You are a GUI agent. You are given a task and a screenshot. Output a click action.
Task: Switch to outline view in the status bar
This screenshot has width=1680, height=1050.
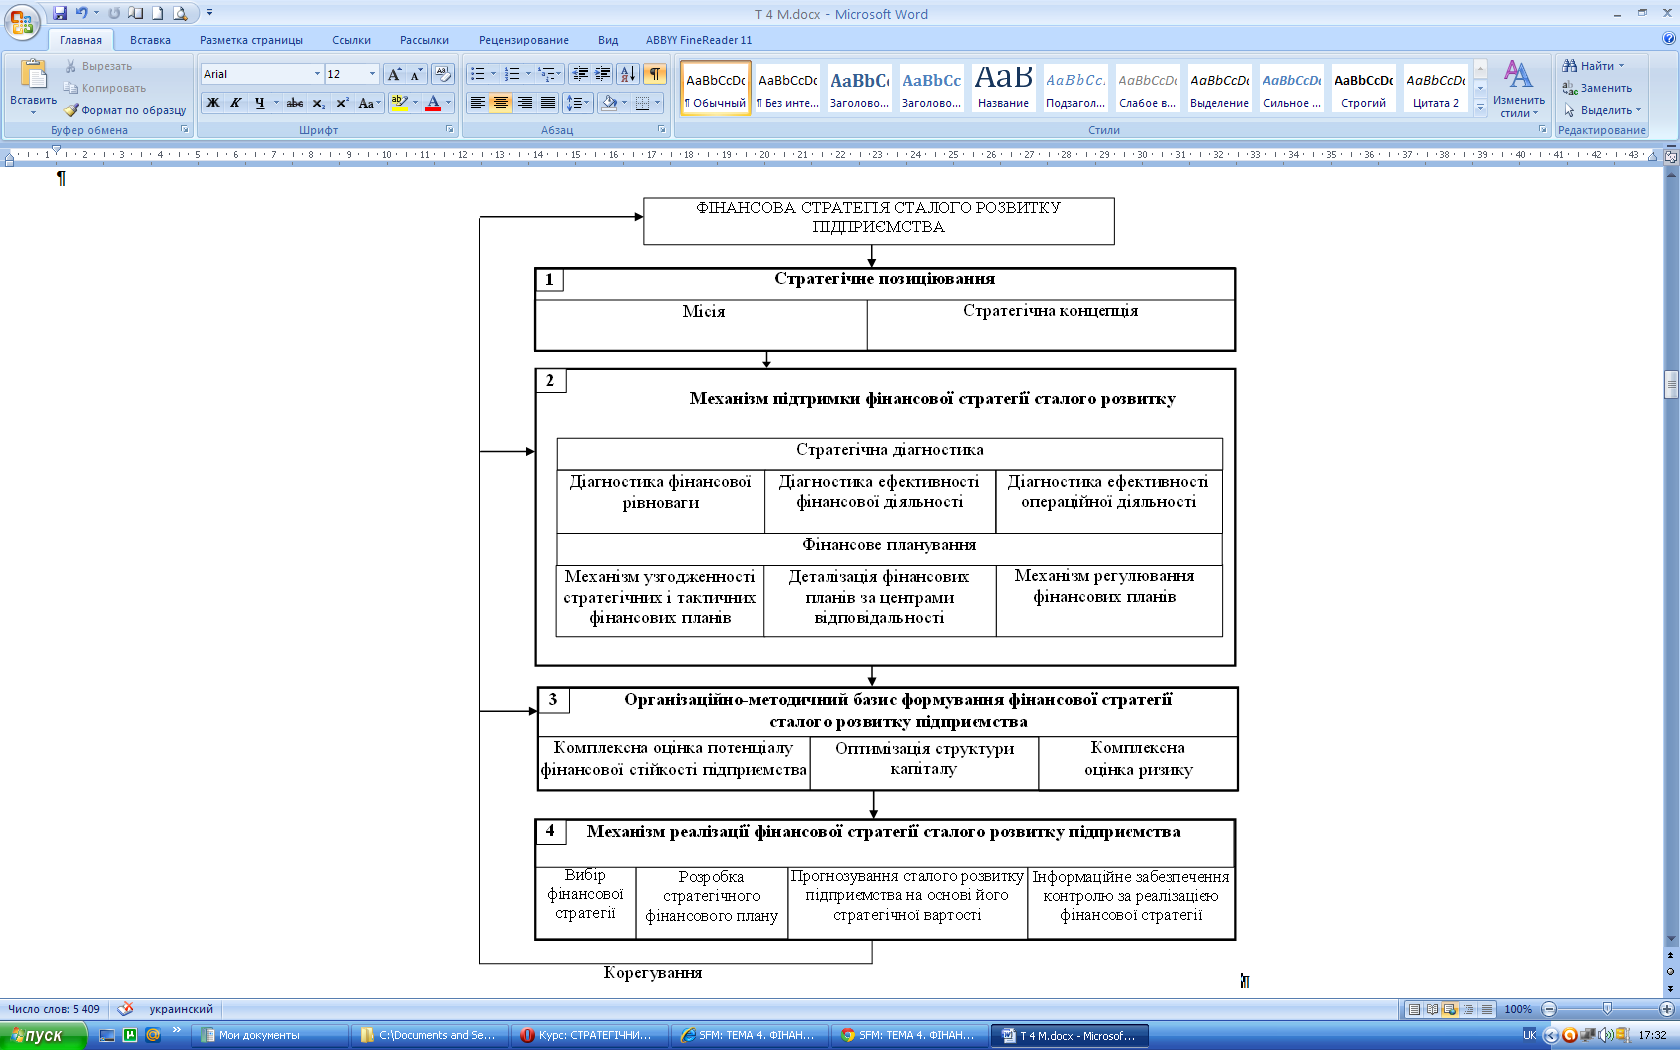pos(1469,1009)
